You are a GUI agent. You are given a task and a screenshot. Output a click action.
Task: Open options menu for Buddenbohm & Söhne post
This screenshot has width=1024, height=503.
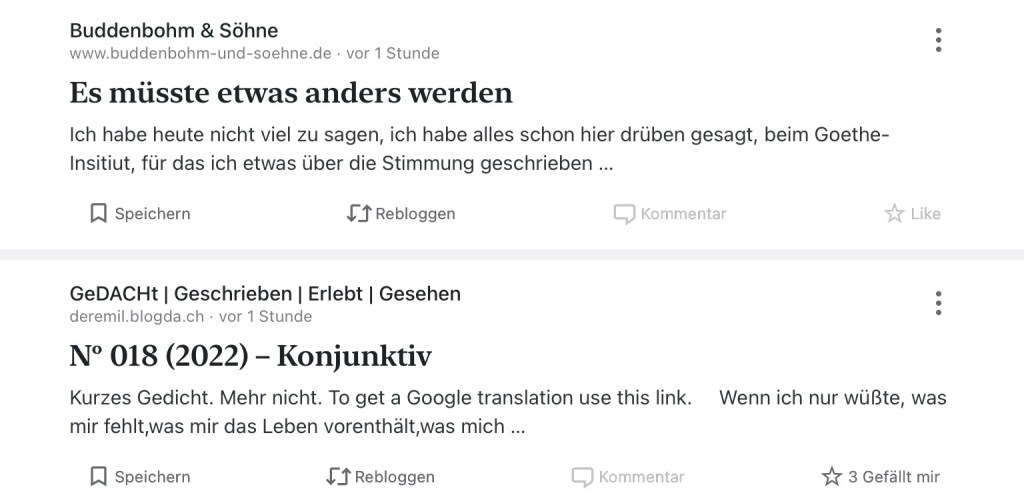coord(938,40)
